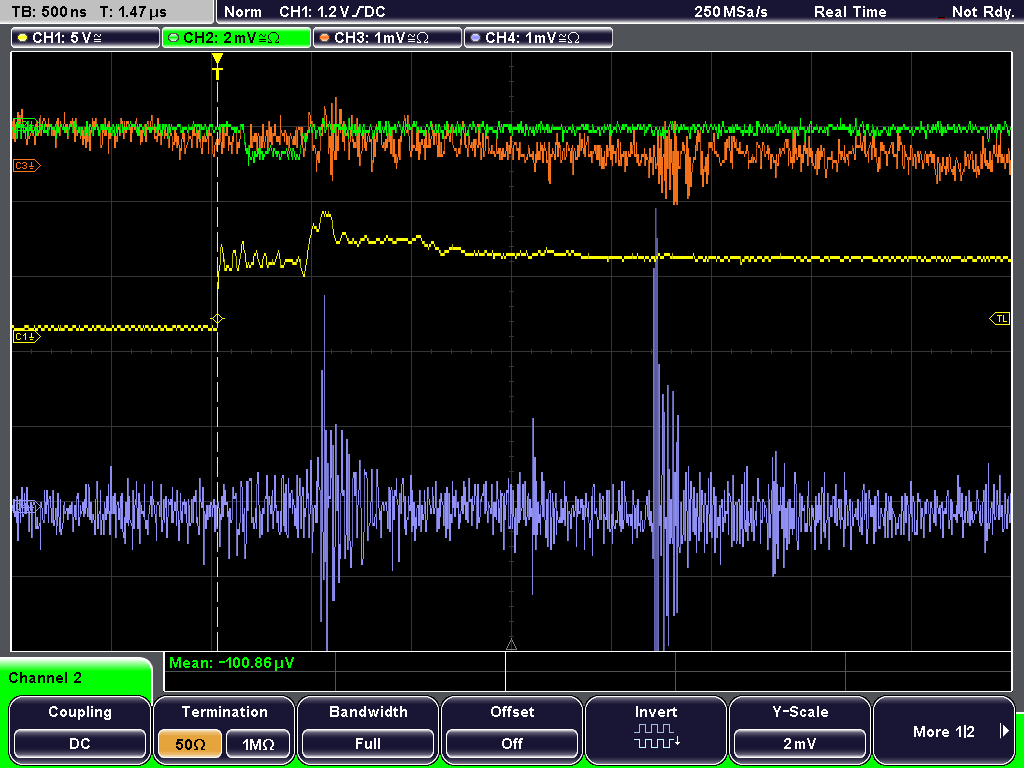Click the C1 ground level marker
This screenshot has height=768, width=1024.
[x=26, y=336]
